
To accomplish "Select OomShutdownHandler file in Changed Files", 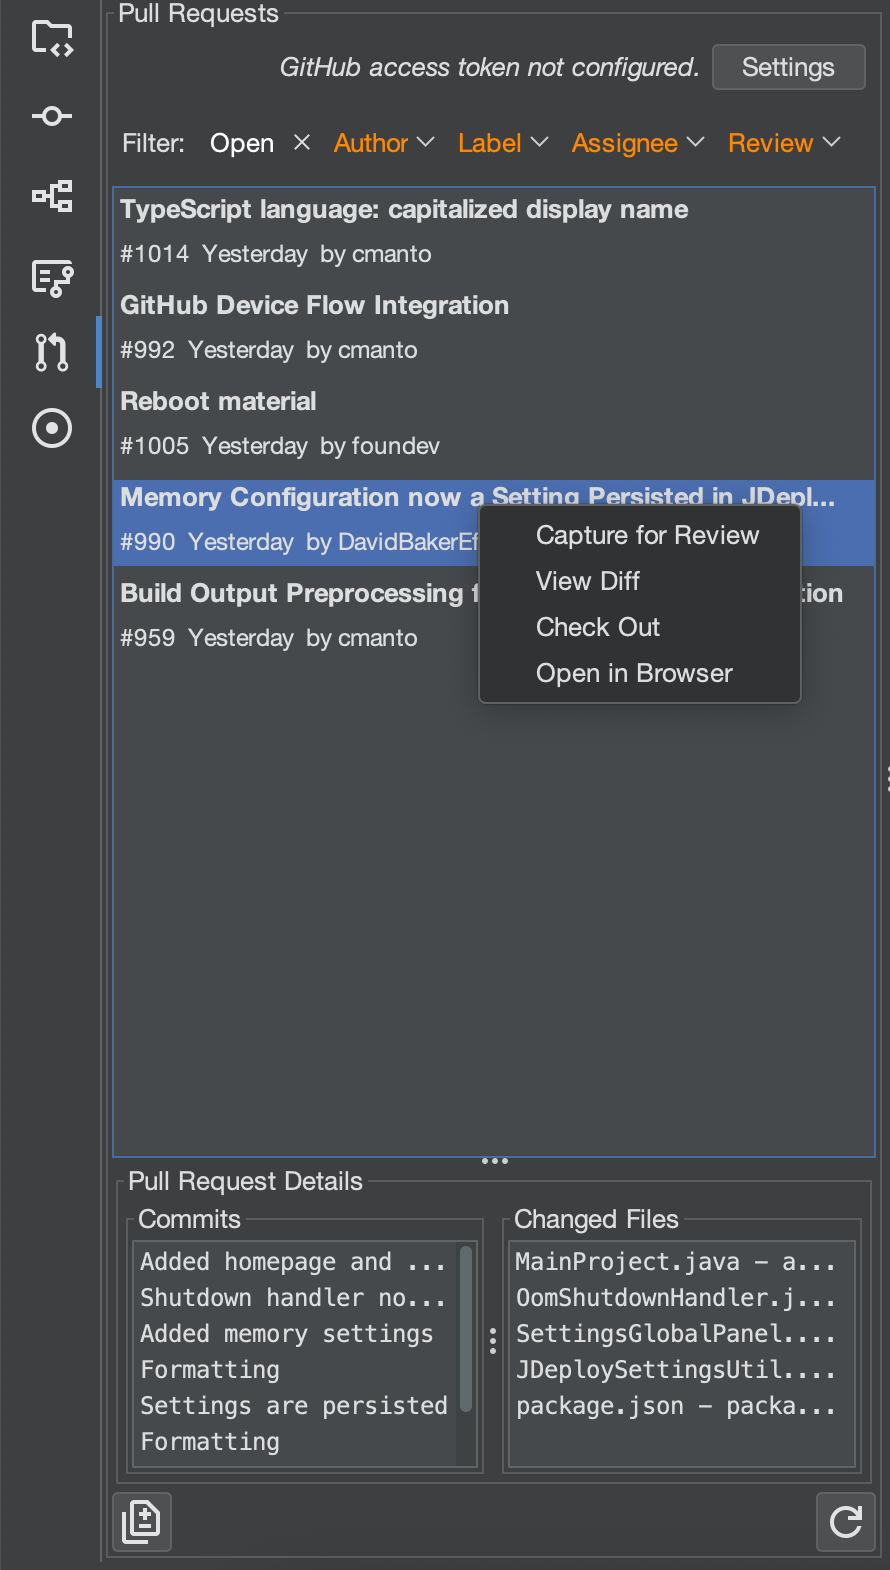I will (x=674, y=1298).
